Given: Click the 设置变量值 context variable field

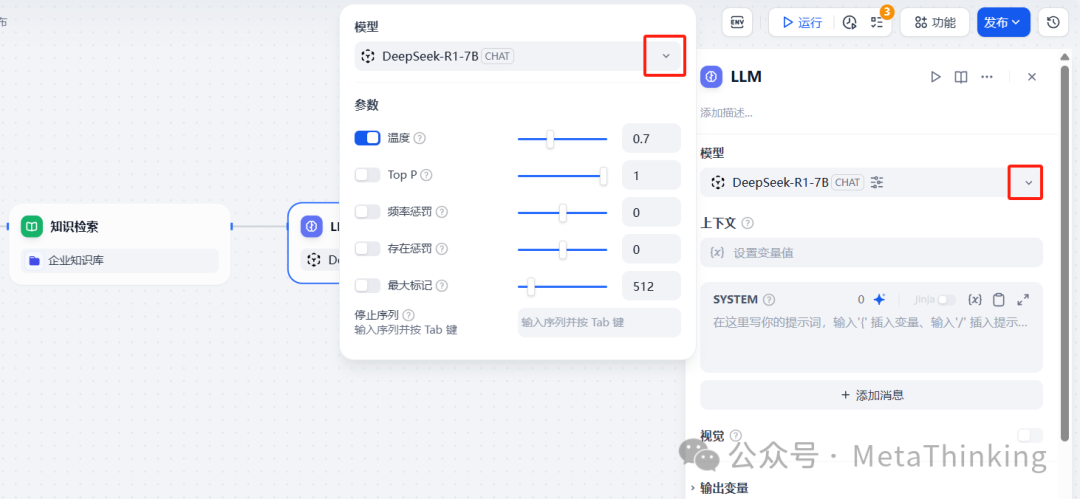Looking at the screenshot, I should point(871,252).
